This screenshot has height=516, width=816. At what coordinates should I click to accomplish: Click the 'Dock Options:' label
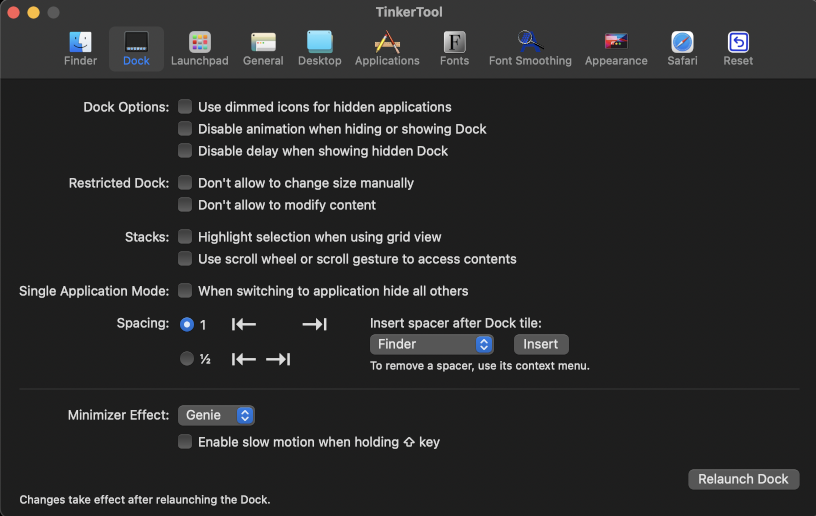pyautogui.click(x=126, y=107)
